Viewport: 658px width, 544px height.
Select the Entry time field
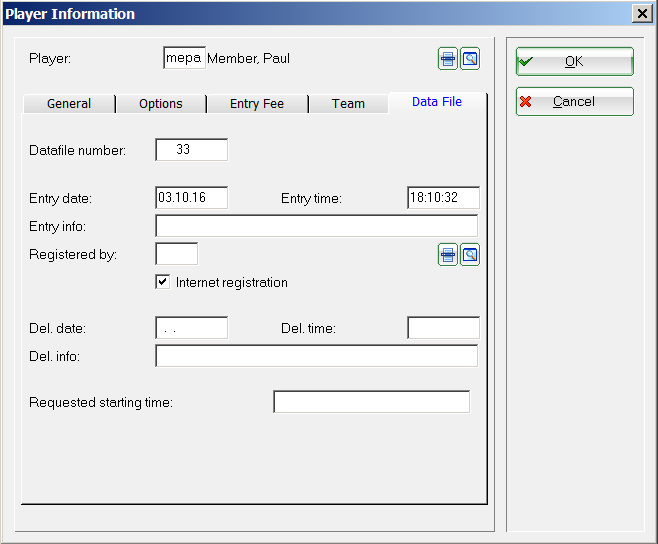click(443, 198)
